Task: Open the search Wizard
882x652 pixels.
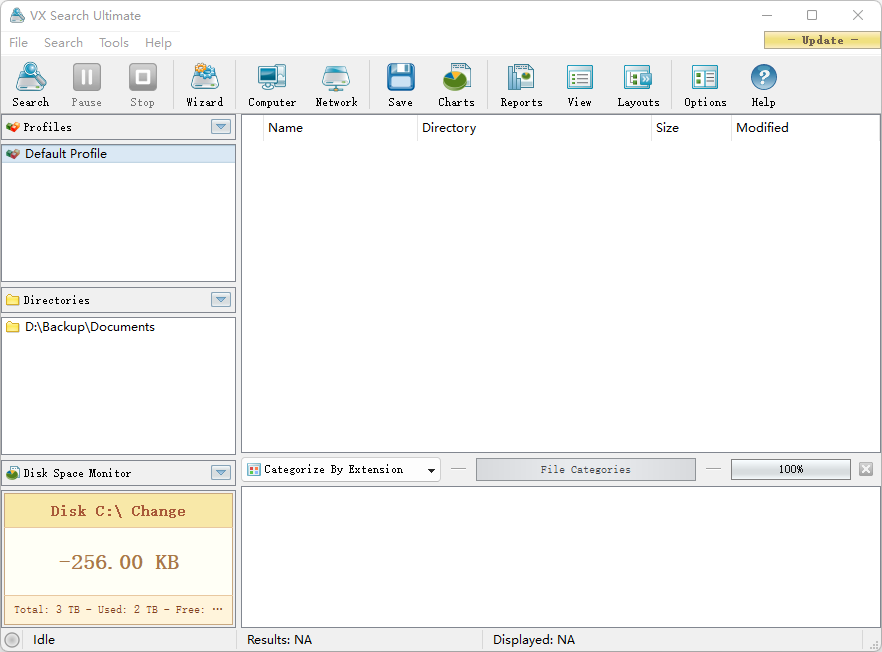Action: 205,85
